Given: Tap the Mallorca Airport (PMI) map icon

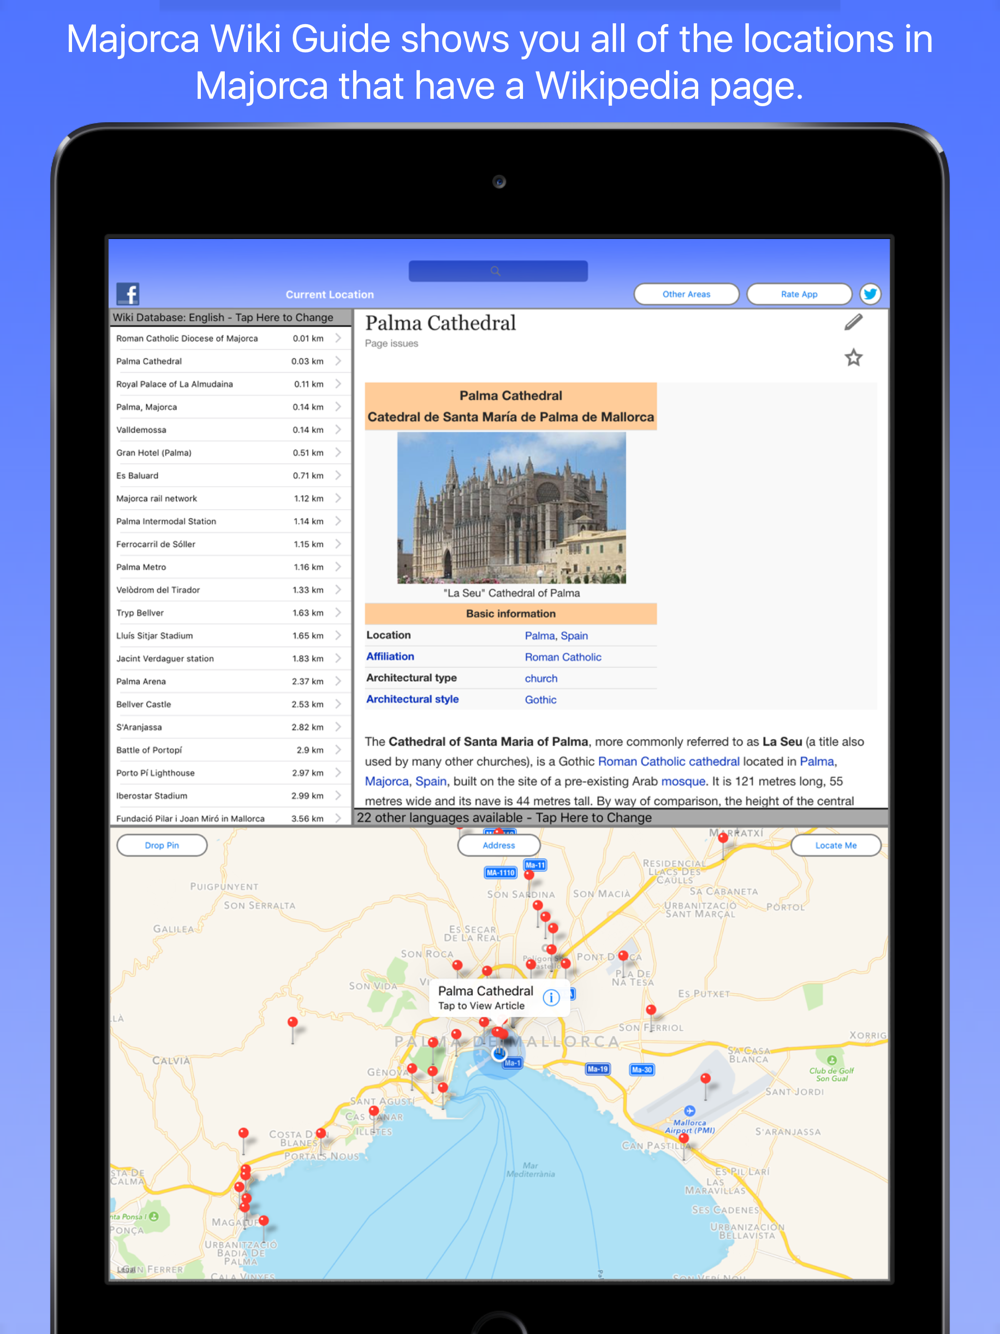Looking at the screenshot, I should coord(689,1111).
